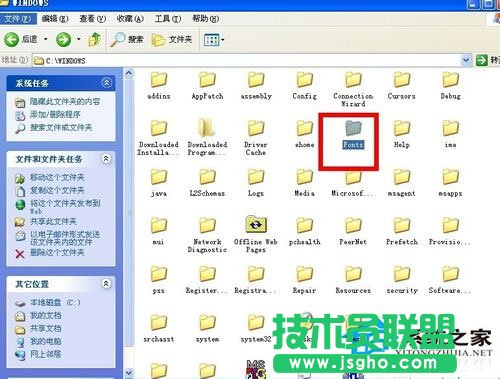Select the AppPatch folder icon

[x=207, y=80]
